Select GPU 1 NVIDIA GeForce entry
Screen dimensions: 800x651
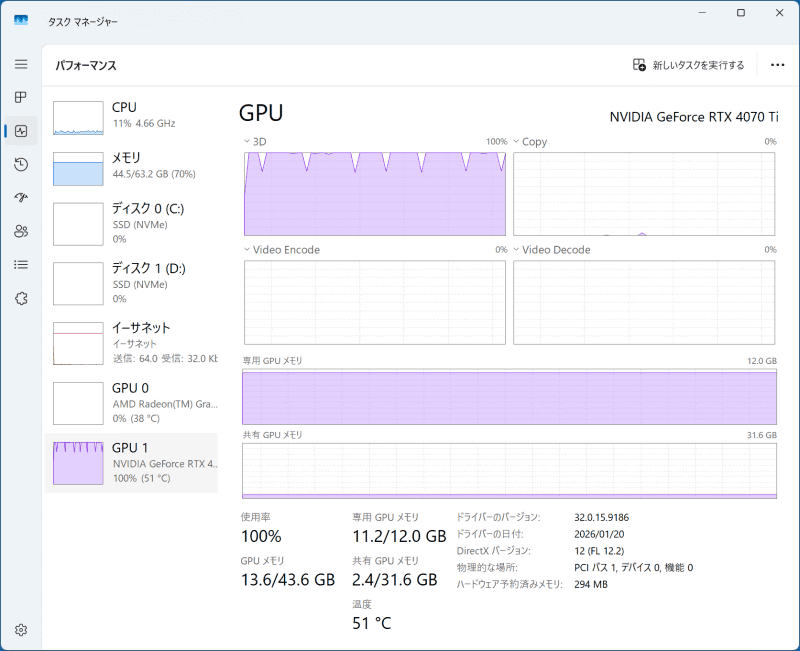[132, 463]
